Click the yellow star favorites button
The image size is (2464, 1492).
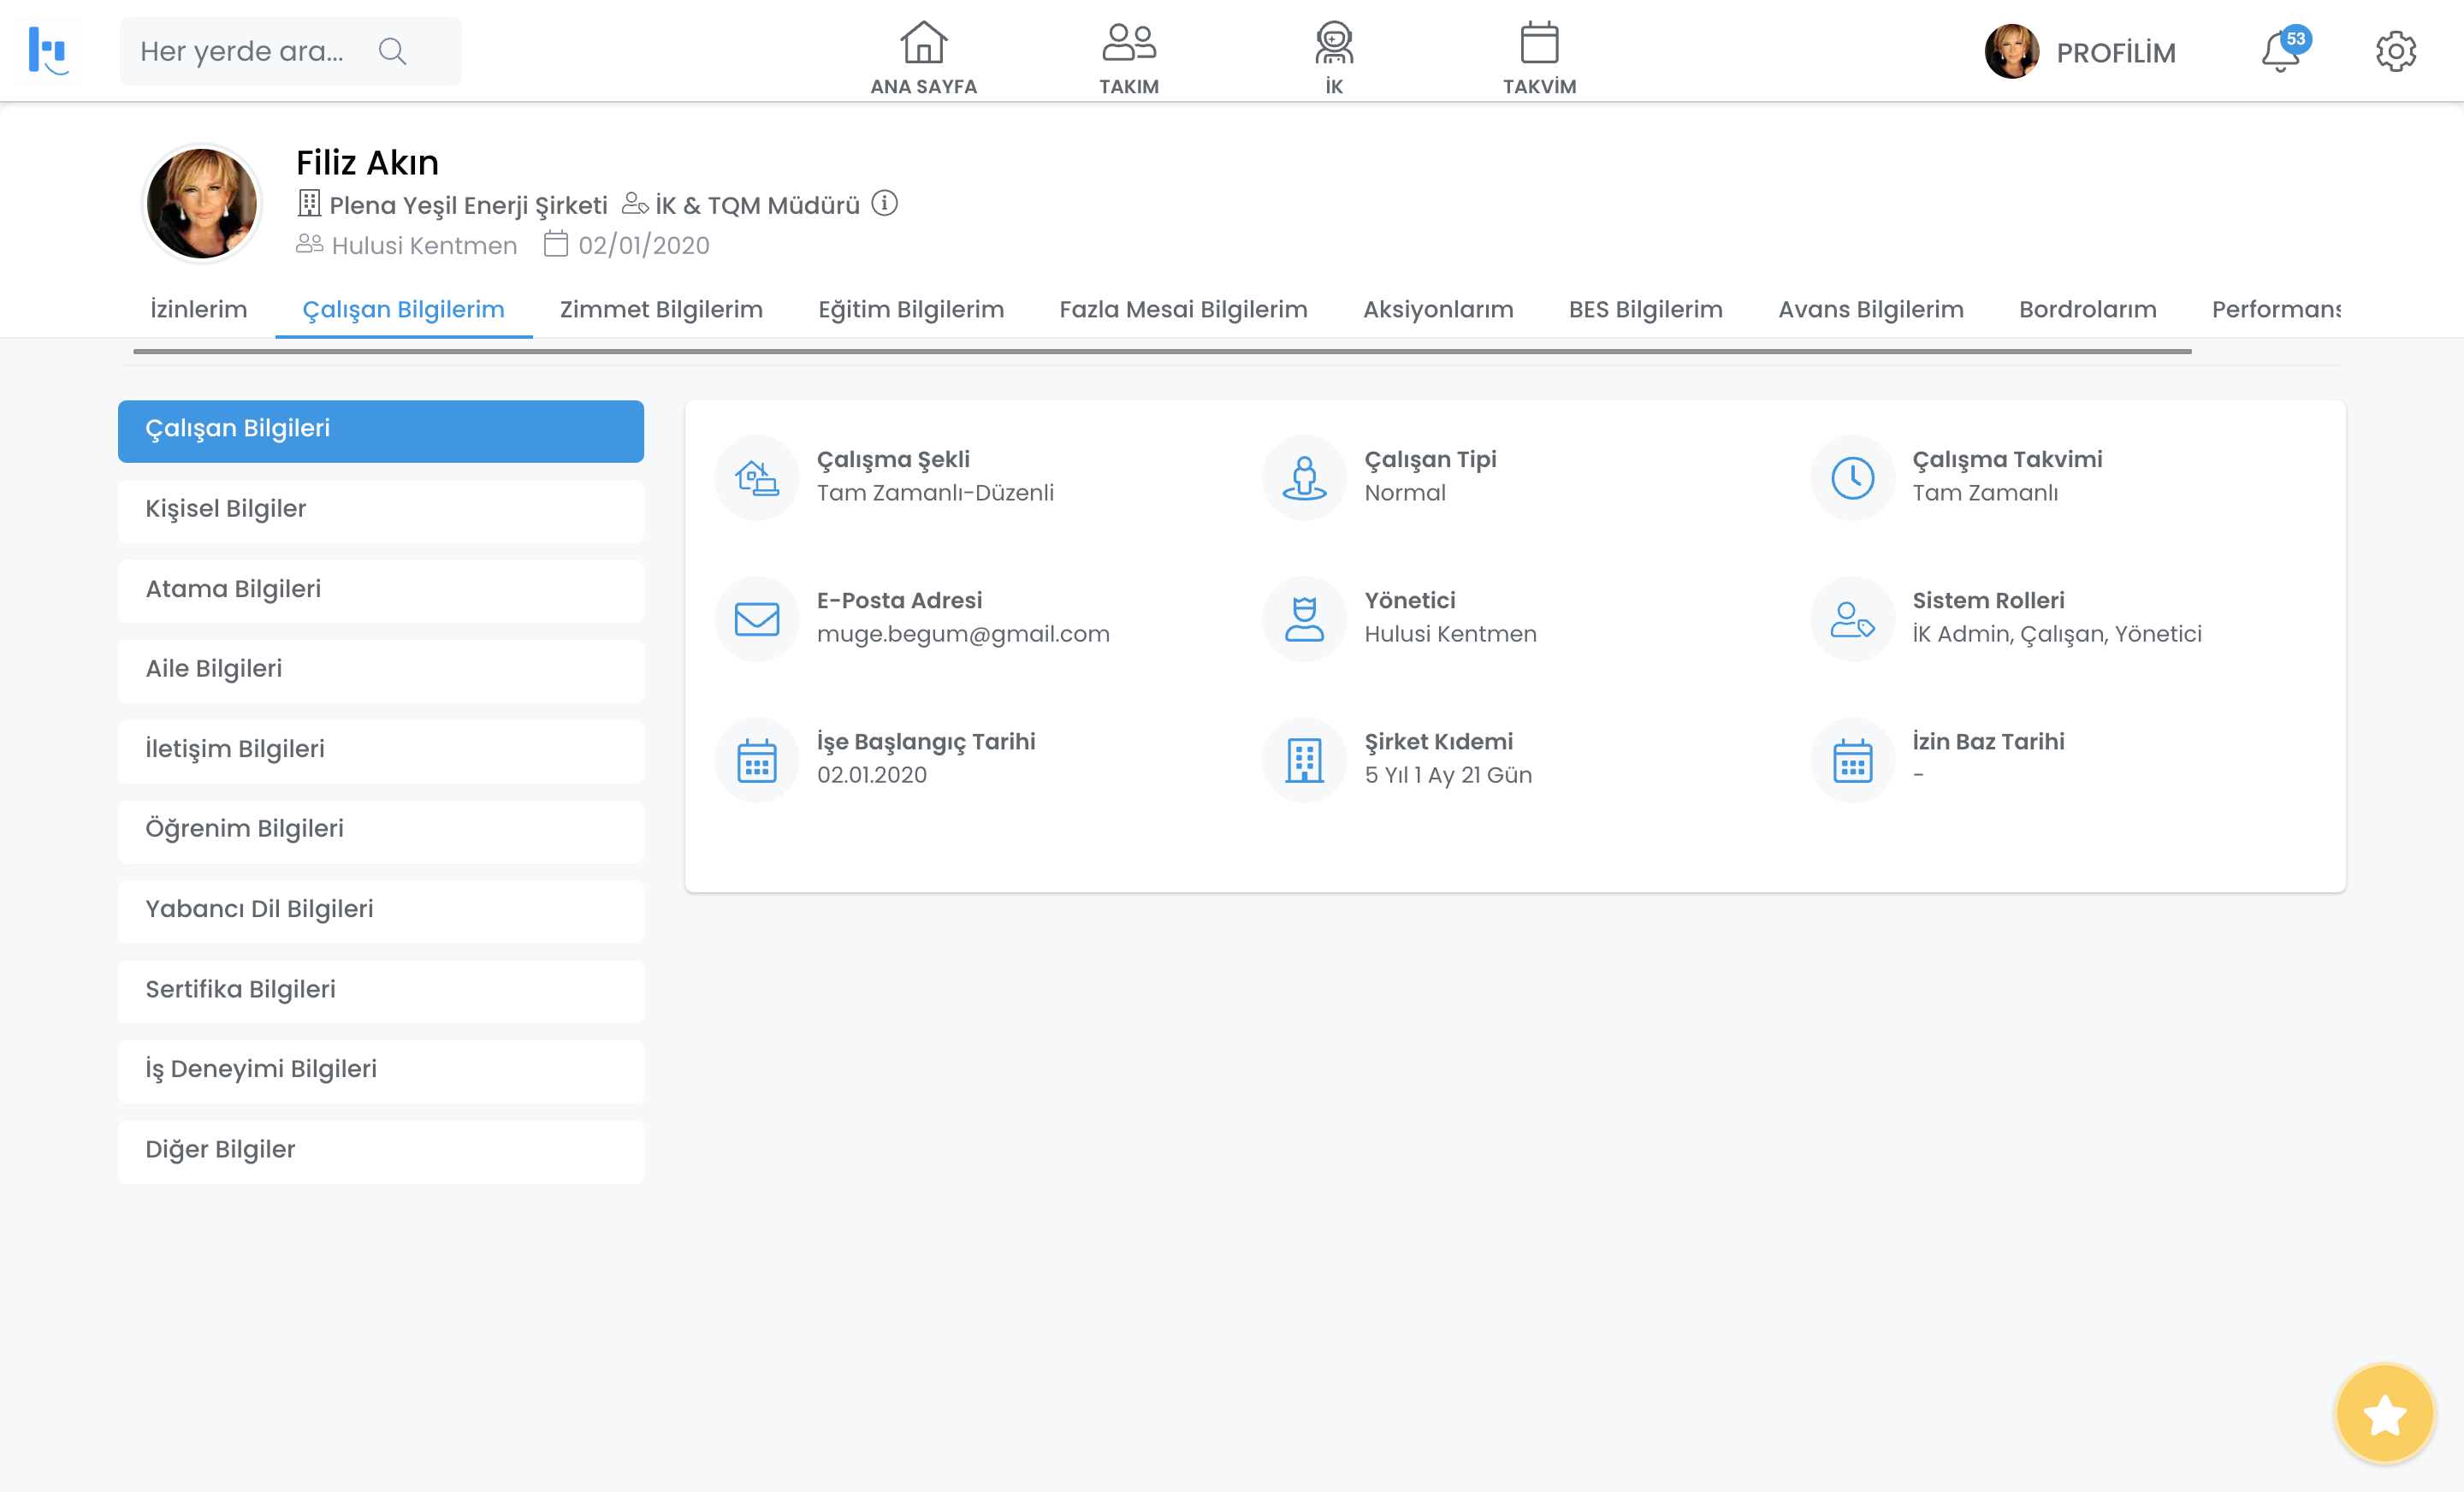pos(2384,1414)
